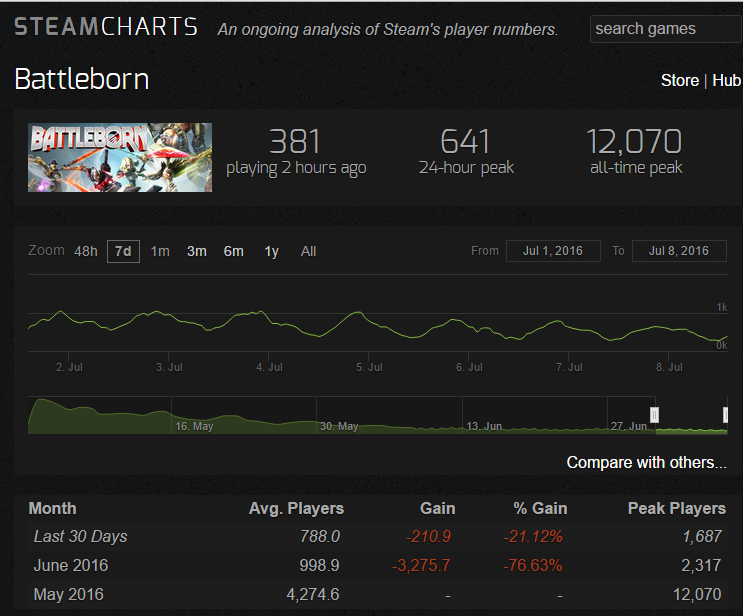Click the Peak Players column header

click(x=677, y=508)
